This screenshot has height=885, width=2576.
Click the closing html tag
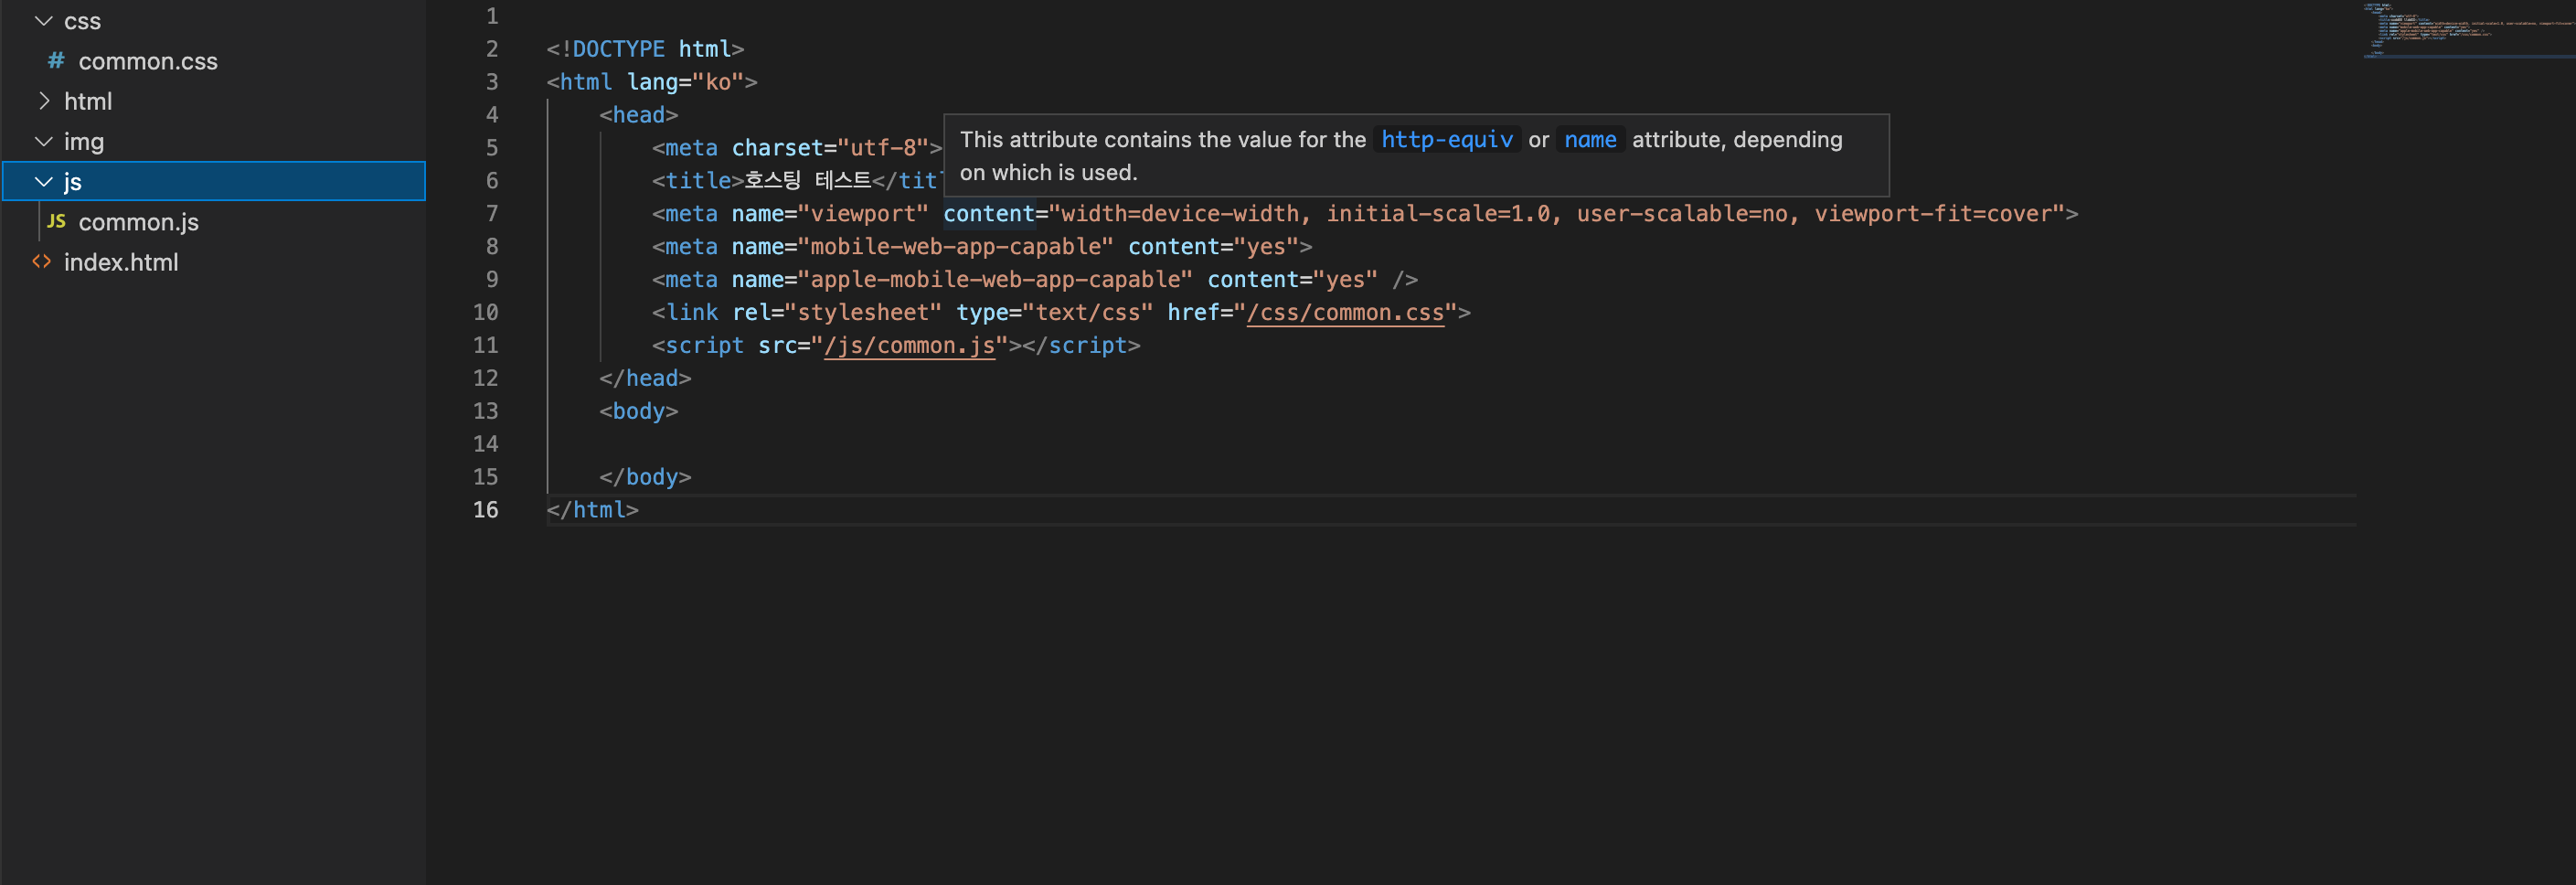(x=592, y=510)
